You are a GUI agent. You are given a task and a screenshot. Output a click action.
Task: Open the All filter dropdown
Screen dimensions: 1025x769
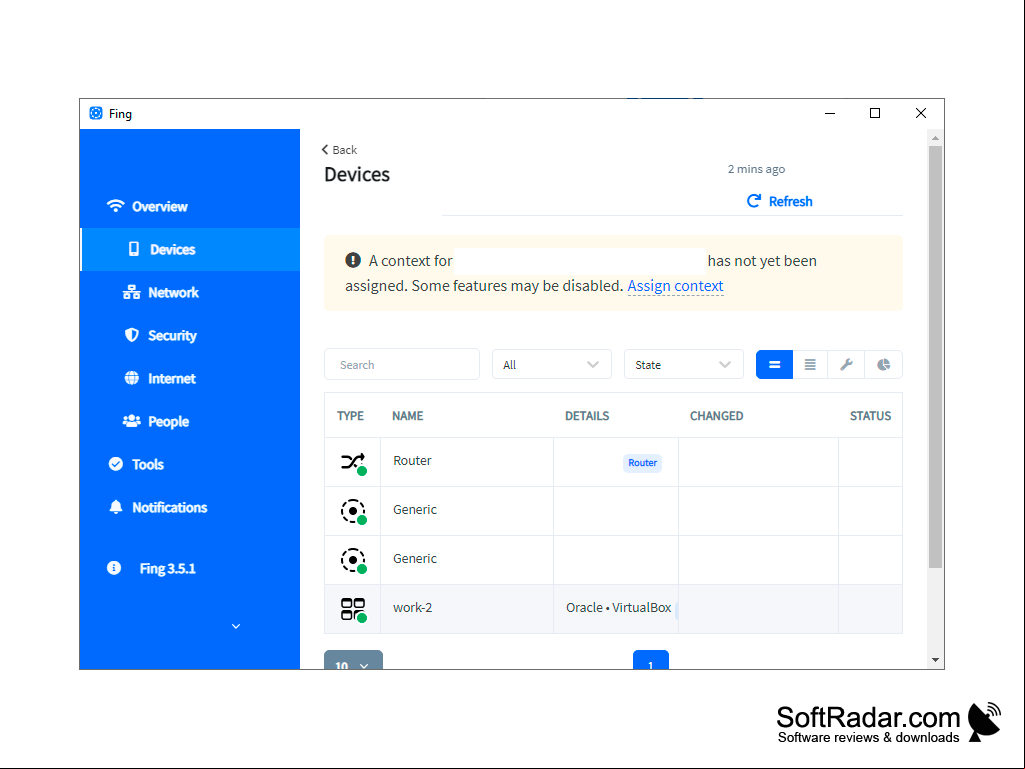point(552,364)
